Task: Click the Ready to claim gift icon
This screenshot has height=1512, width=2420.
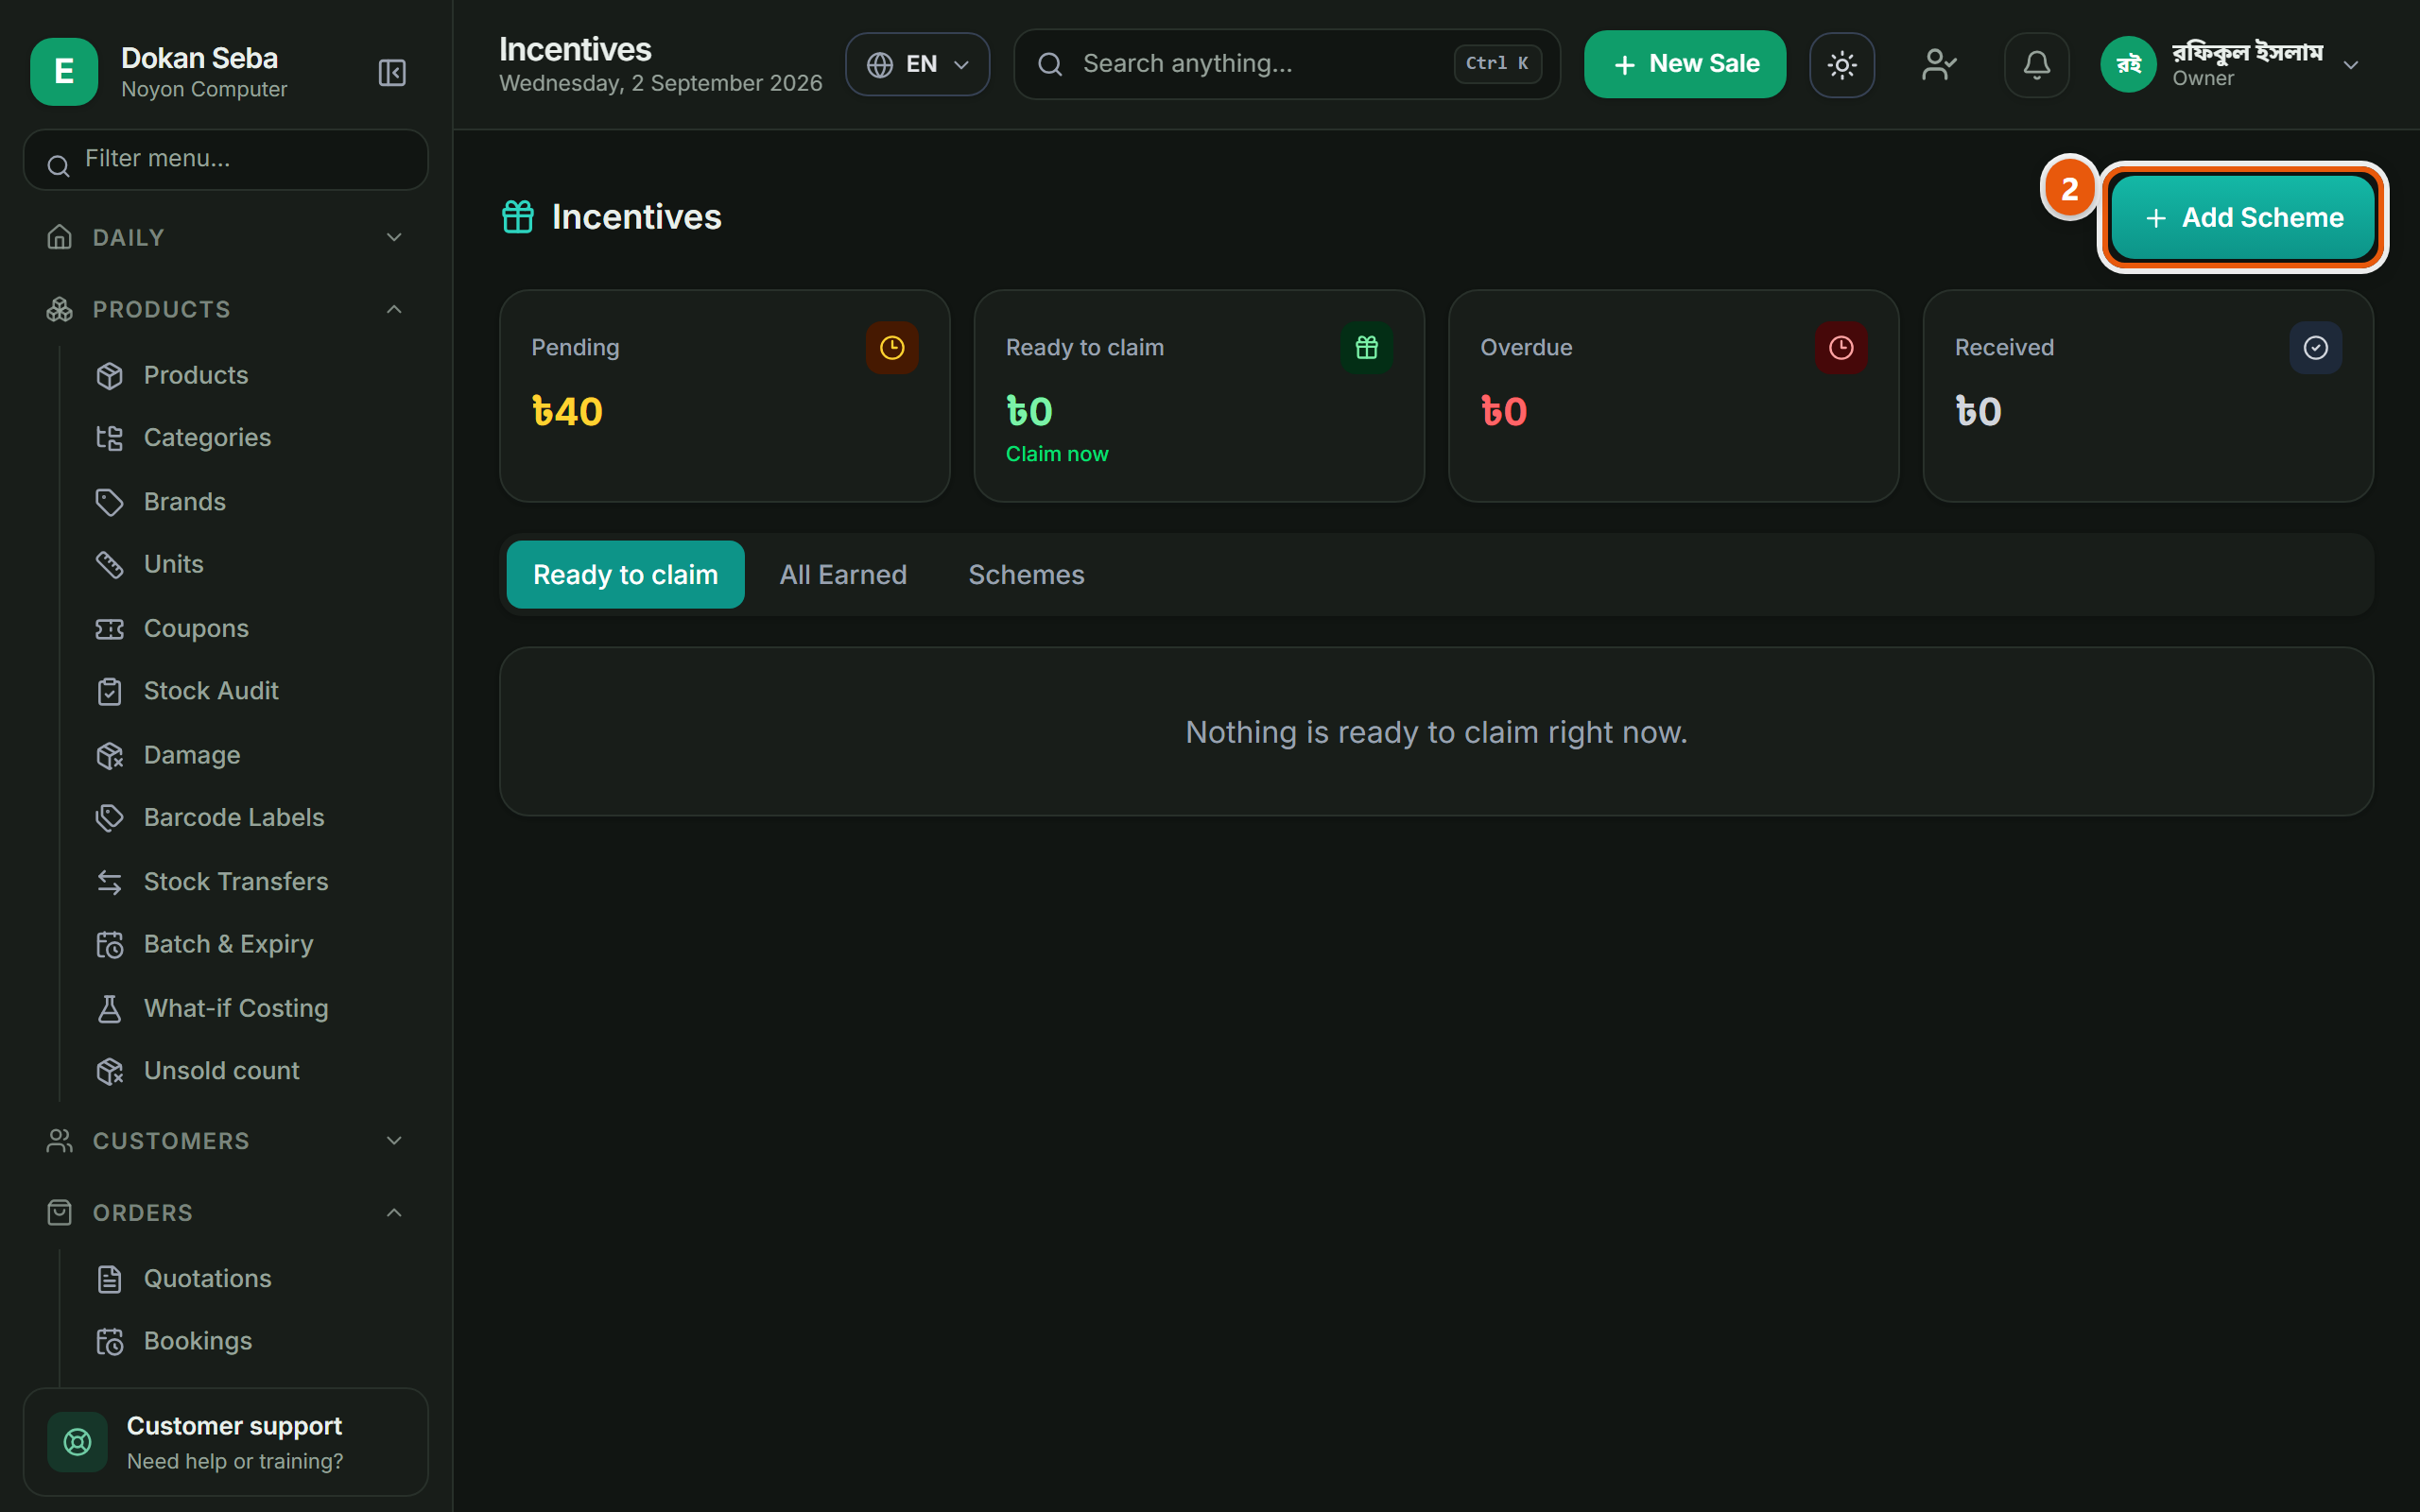Action: tap(1367, 347)
